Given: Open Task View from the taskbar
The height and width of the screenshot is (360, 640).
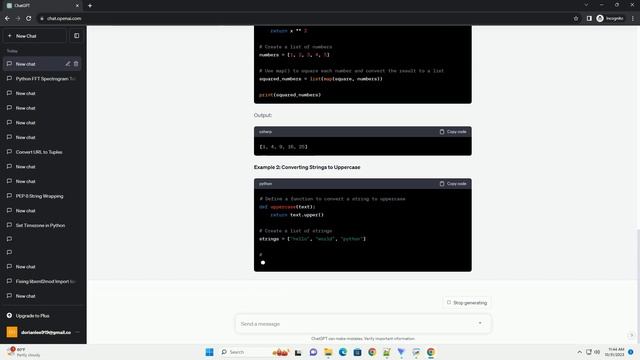Looking at the screenshot, I should [298, 352].
